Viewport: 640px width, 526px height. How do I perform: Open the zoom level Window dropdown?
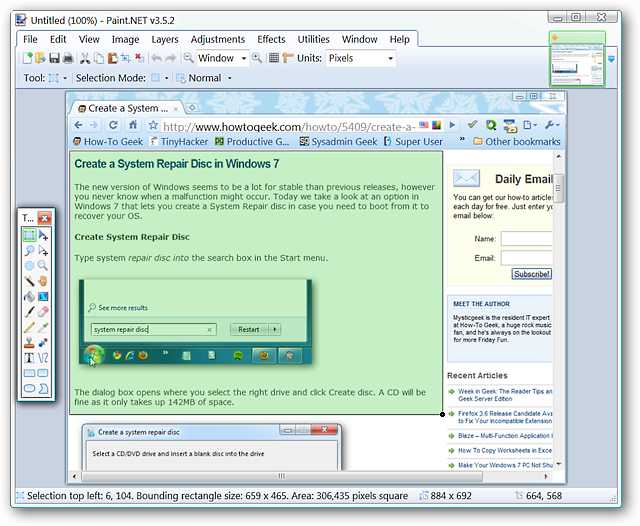click(243, 59)
